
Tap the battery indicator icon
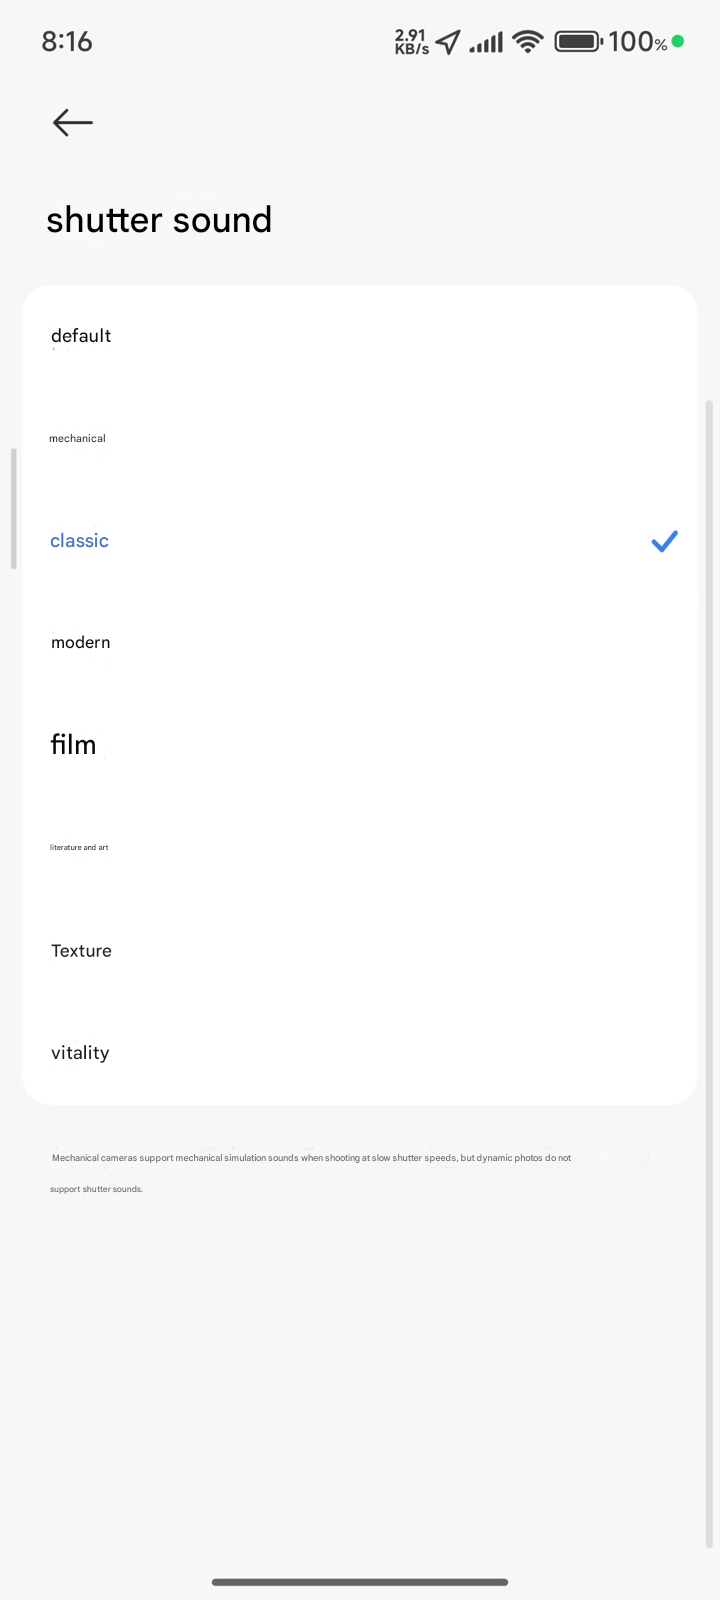[578, 42]
